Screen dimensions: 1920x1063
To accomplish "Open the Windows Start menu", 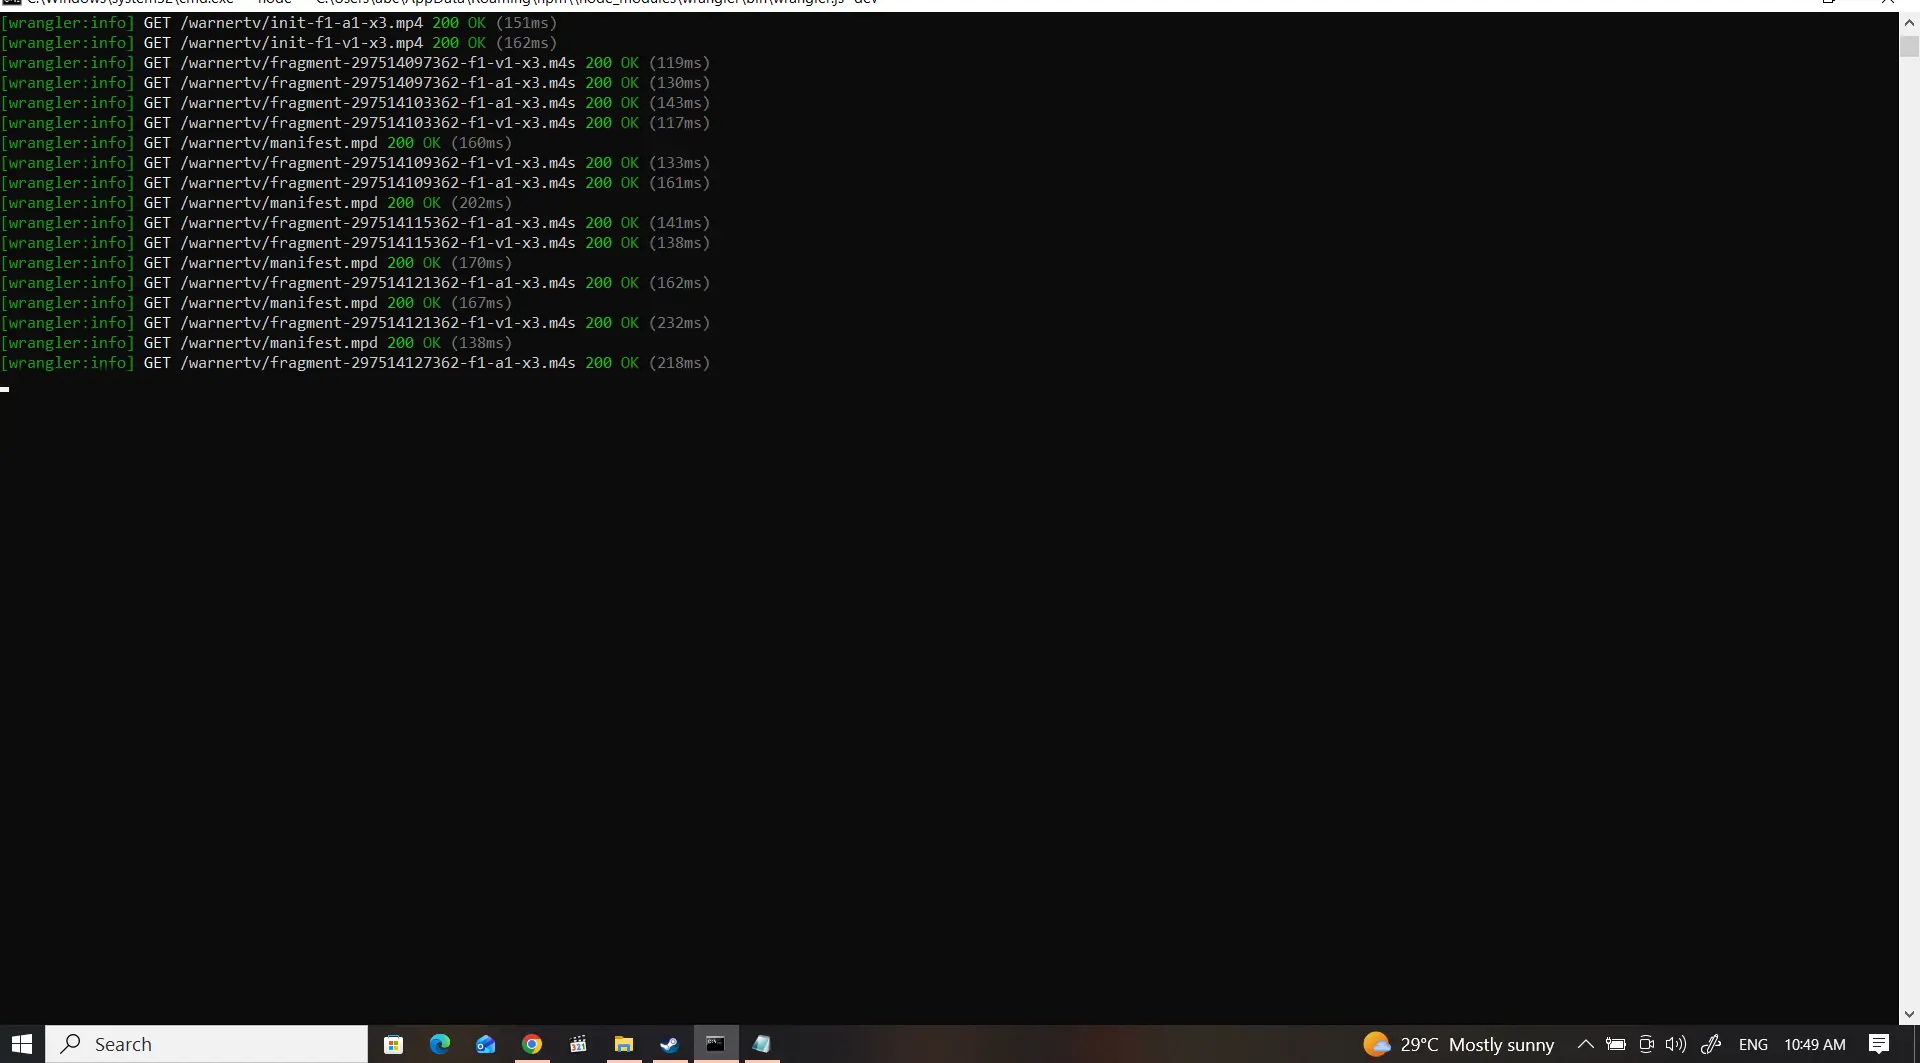I will pos(22,1044).
